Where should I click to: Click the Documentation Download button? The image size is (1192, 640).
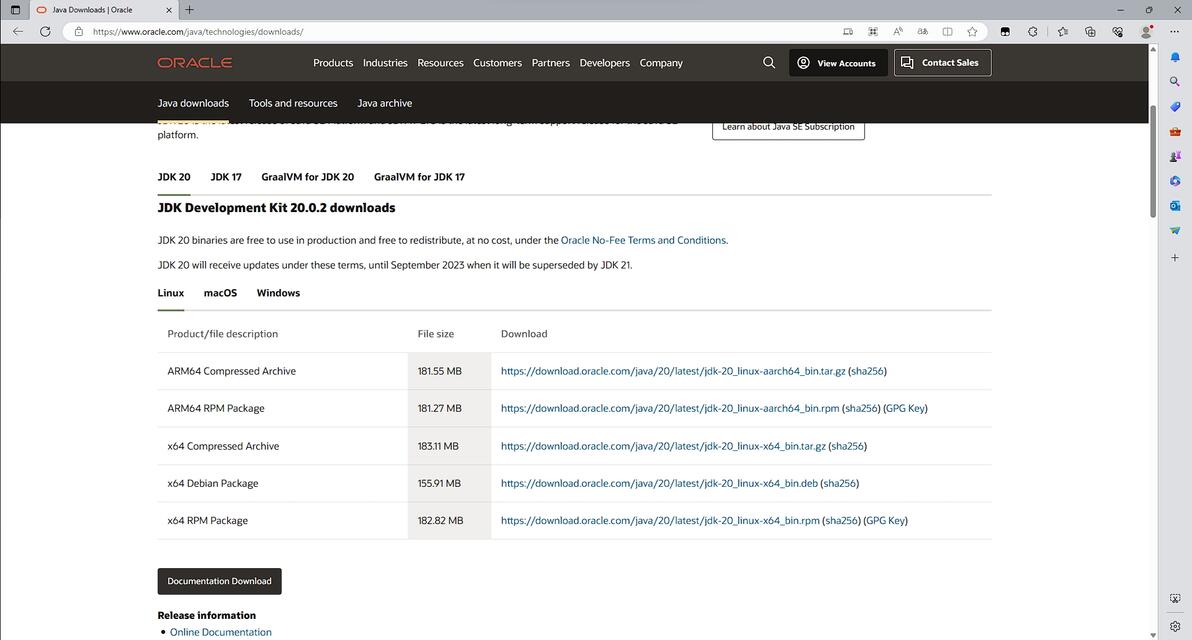(x=220, y=581)
